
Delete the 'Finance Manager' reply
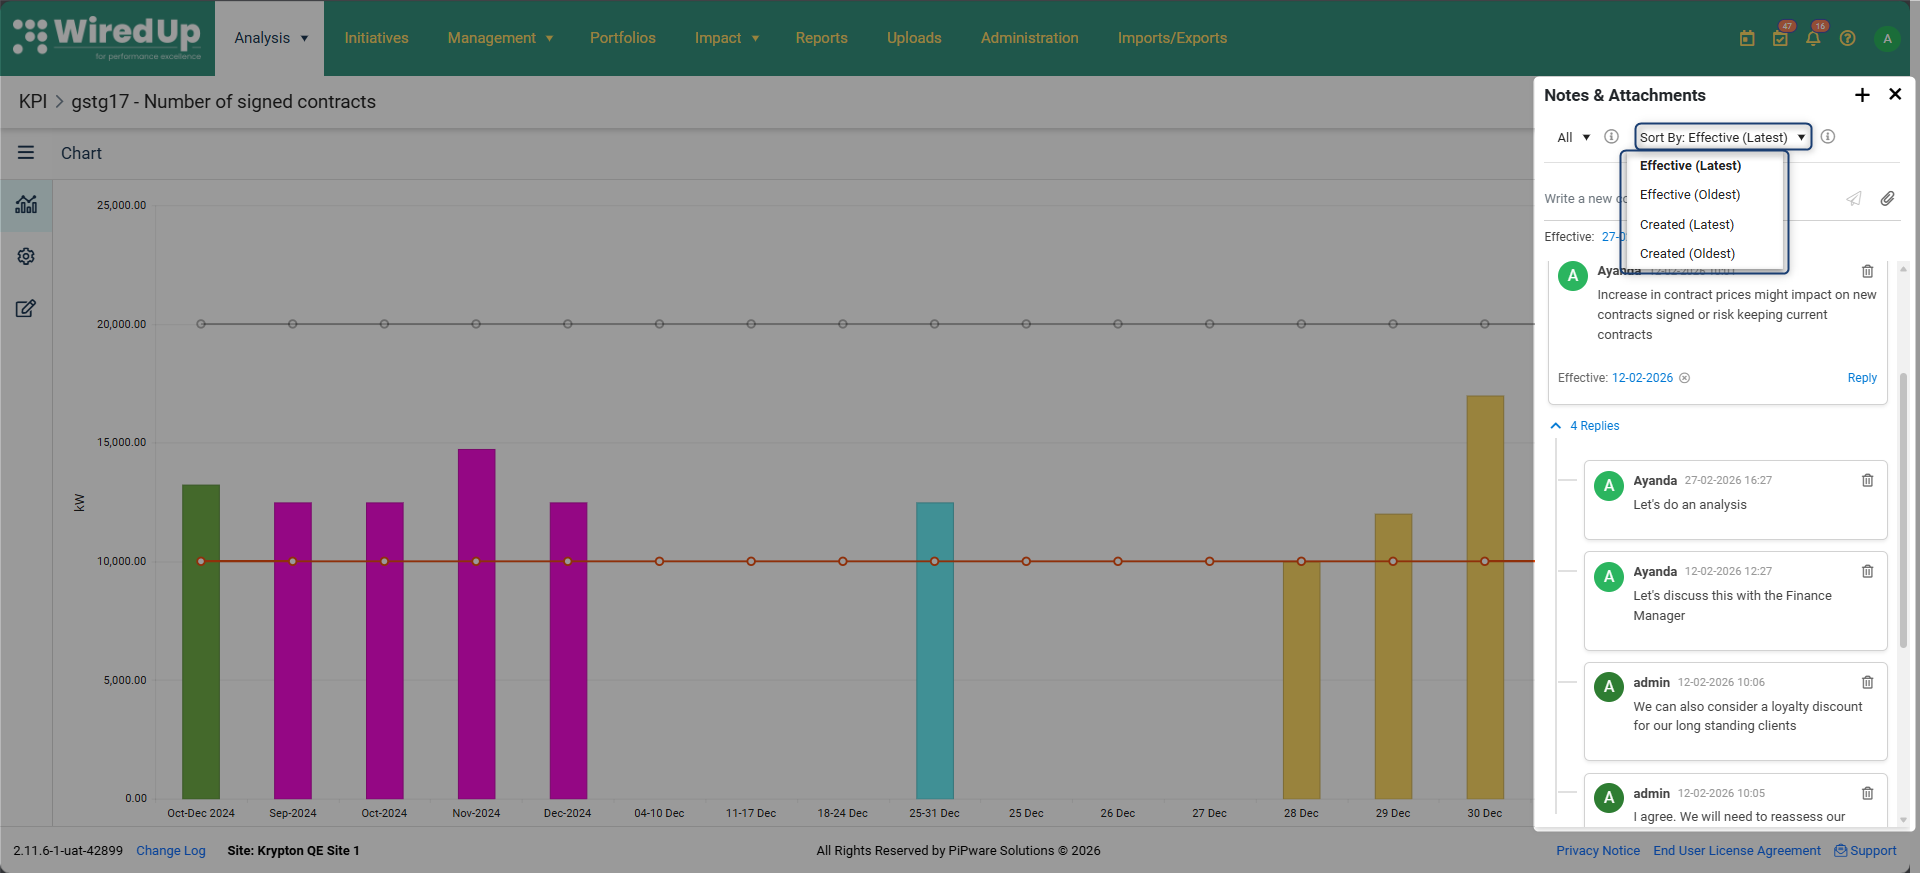1867,571
